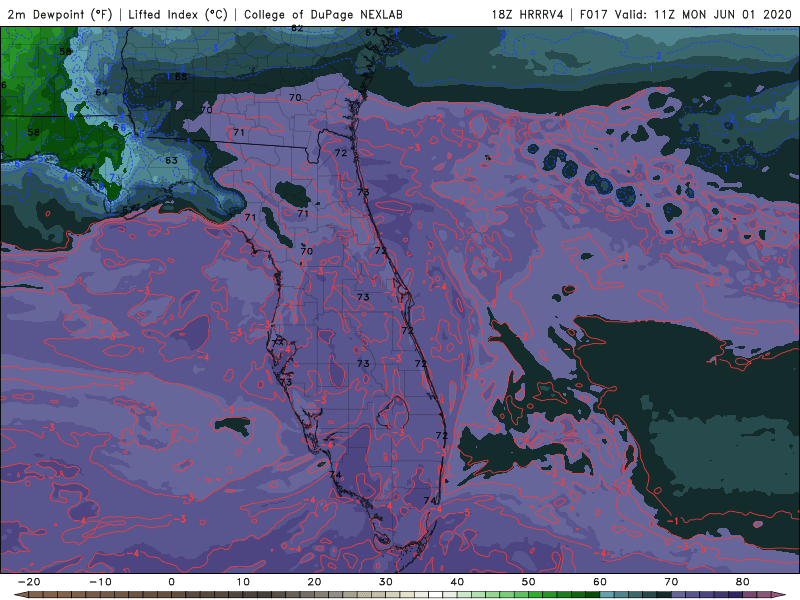
Task: Click the 60 label on color scale
Action: click(600, 582)
